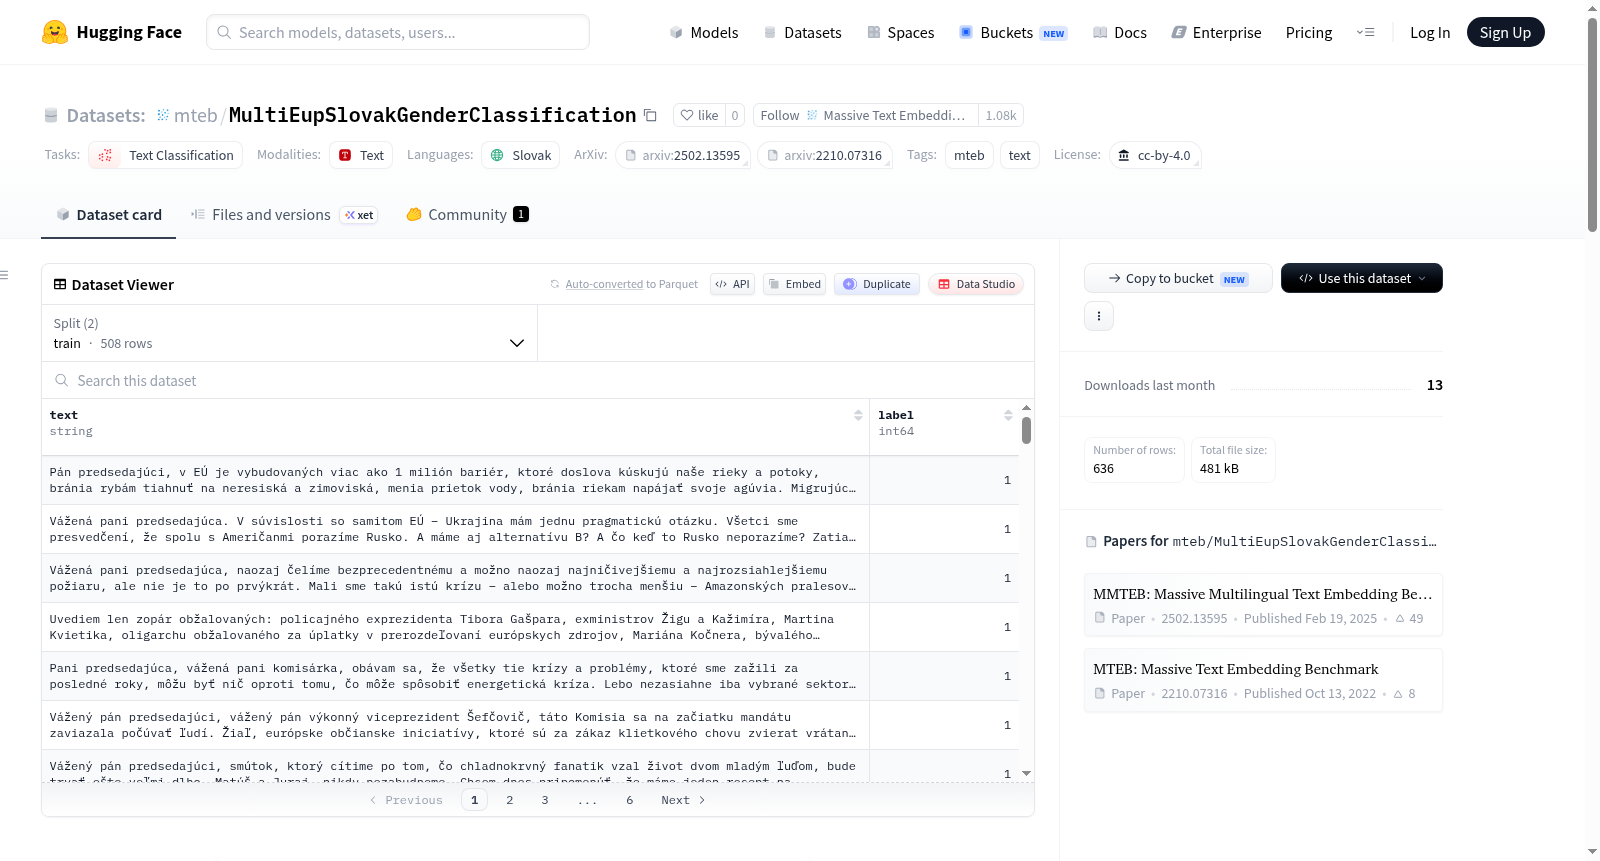Click the cc-by-4.0 license tag

pyautogui.click(x=1155, y=155)
